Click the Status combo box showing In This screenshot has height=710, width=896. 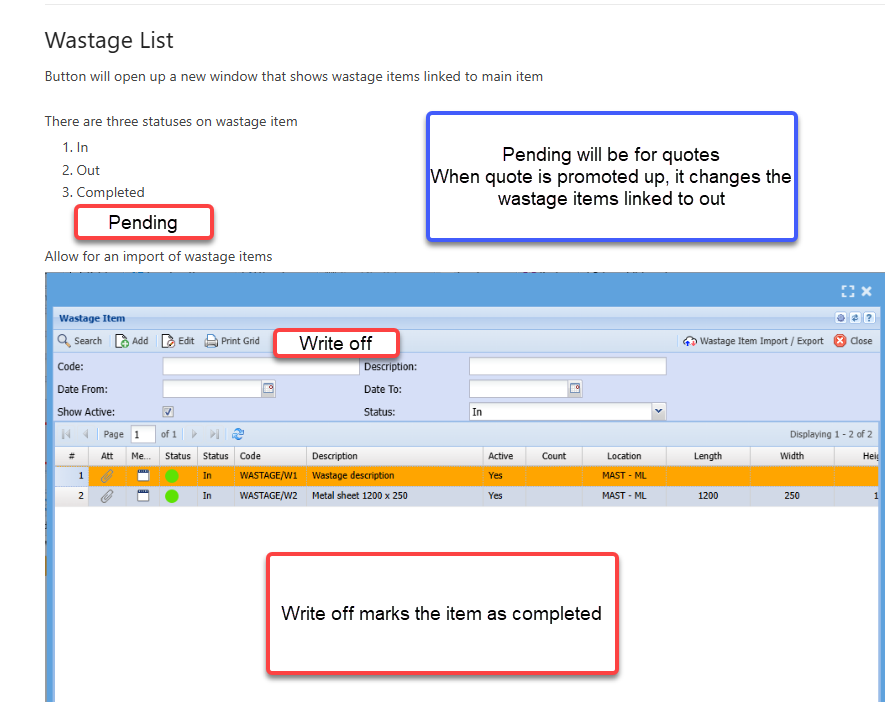pyautogui.click(x=567, y=412)
